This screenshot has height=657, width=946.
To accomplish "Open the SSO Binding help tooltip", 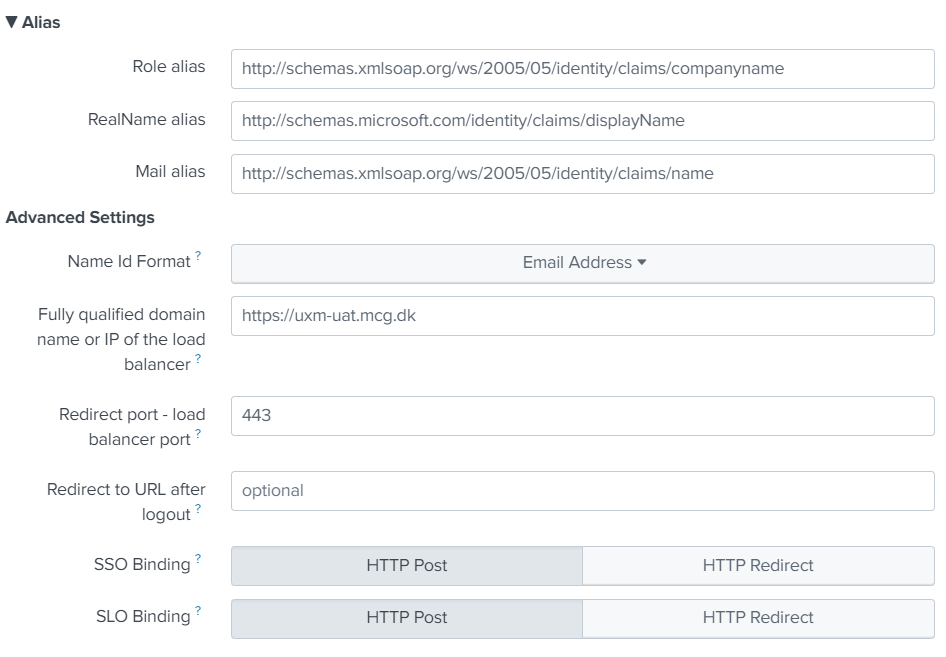I will click(x=198, y=560).
